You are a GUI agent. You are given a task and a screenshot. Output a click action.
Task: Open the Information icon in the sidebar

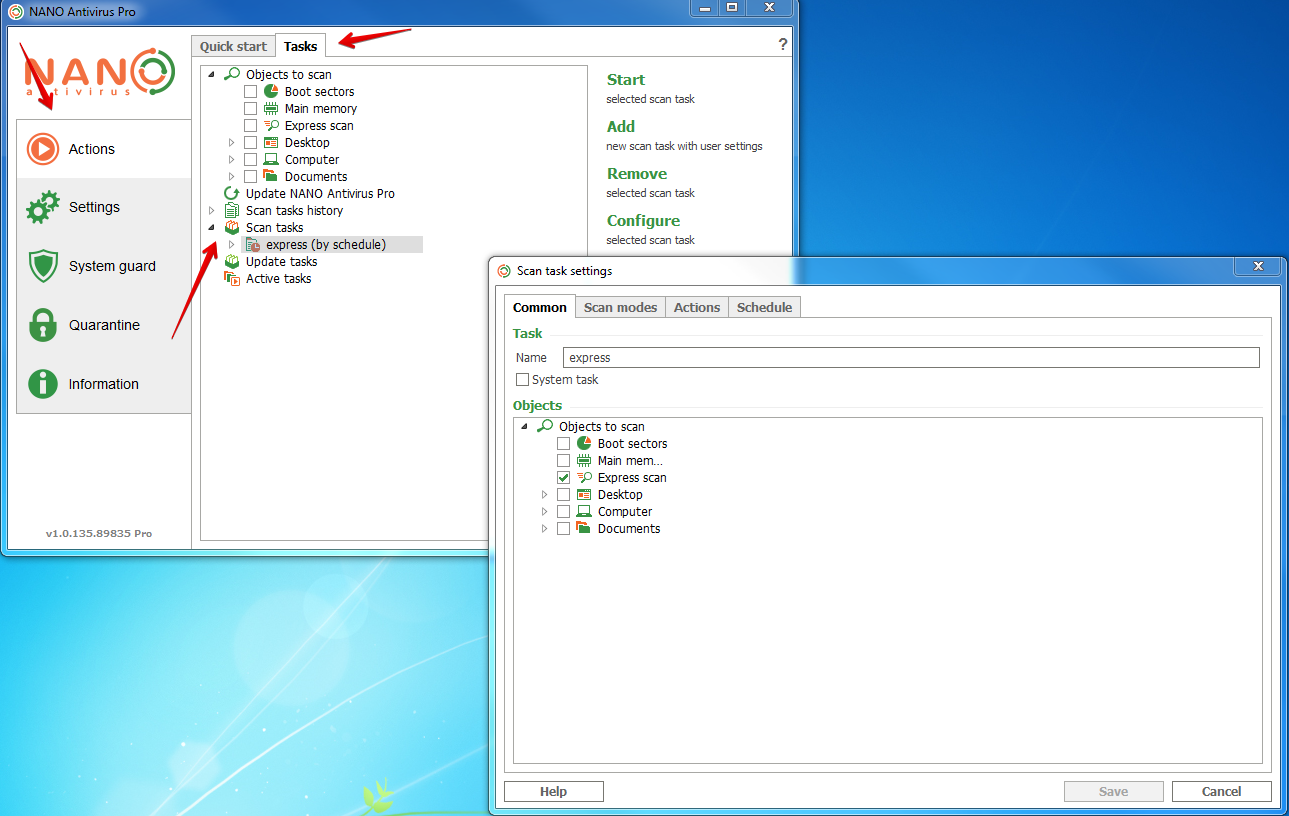tap(43, 384)
